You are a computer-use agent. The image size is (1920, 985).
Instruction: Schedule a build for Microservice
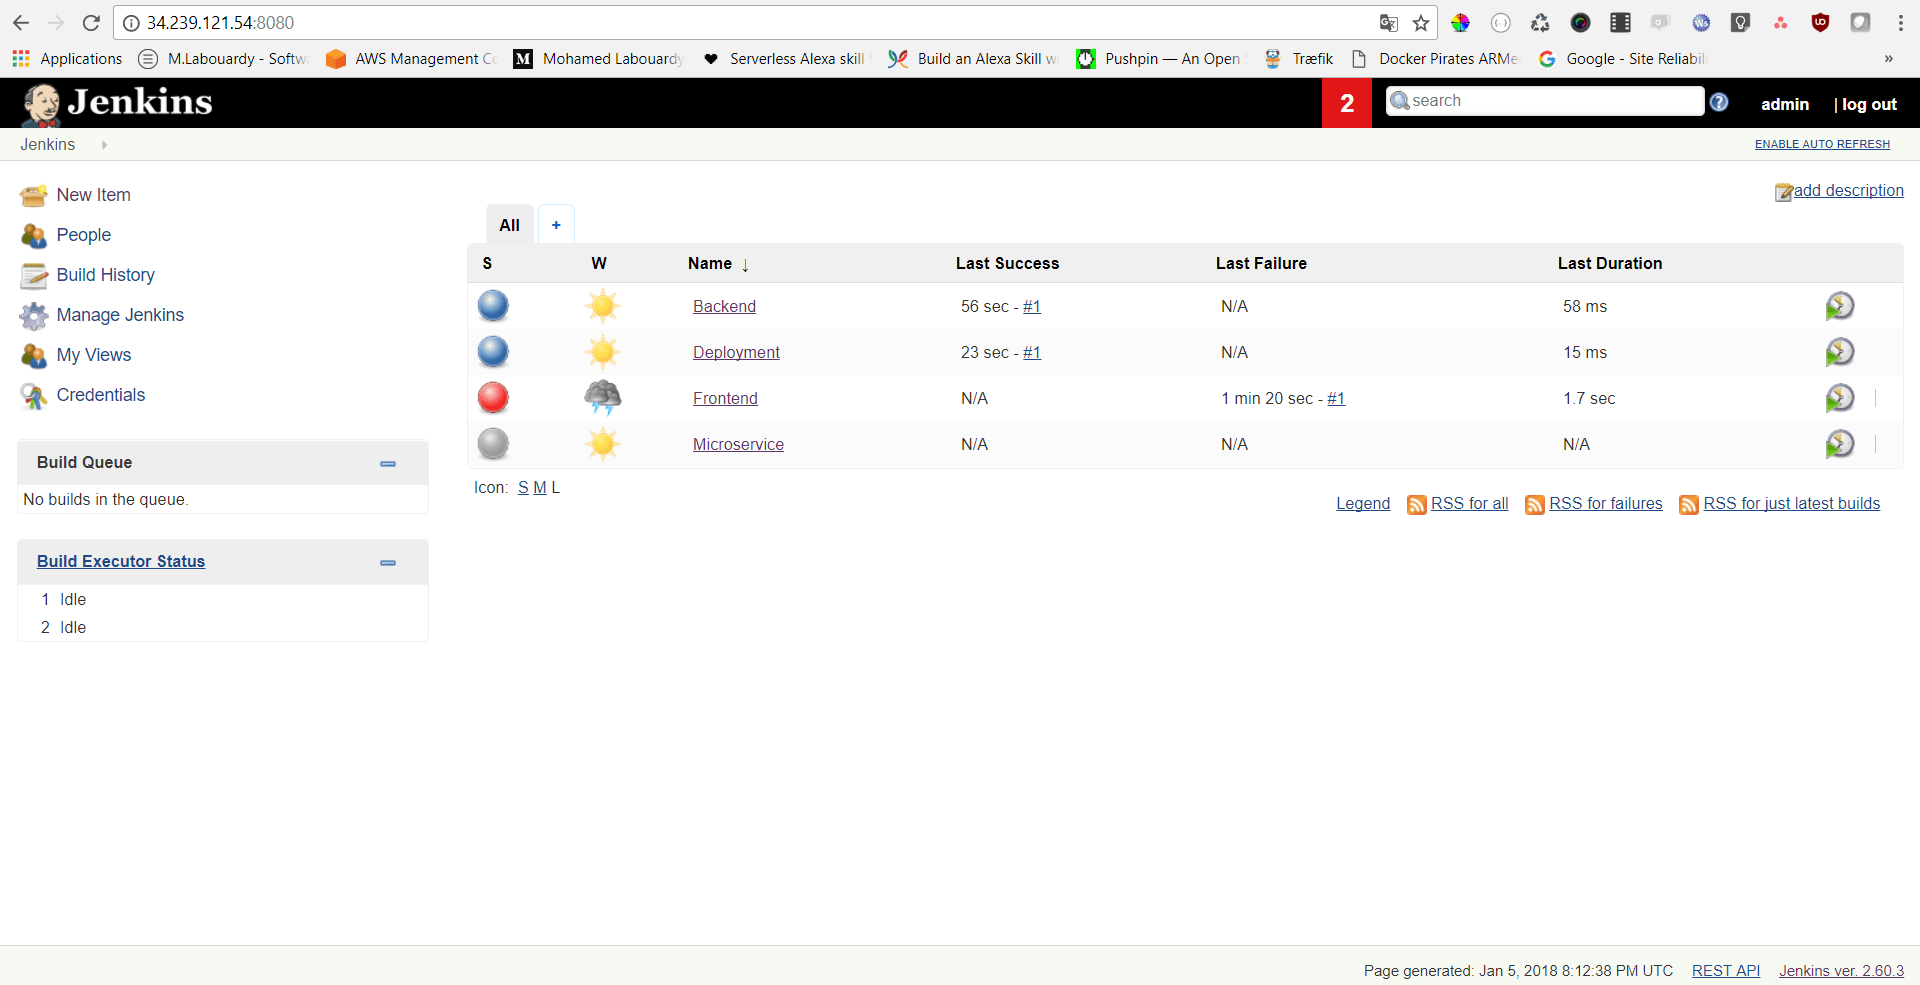click(x=1840, y=444)
